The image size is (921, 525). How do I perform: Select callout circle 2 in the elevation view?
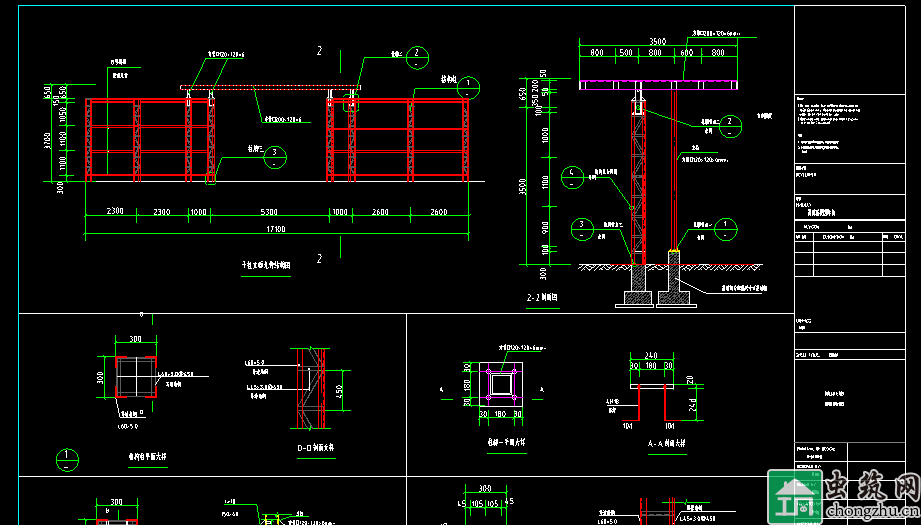coord(418,57)
